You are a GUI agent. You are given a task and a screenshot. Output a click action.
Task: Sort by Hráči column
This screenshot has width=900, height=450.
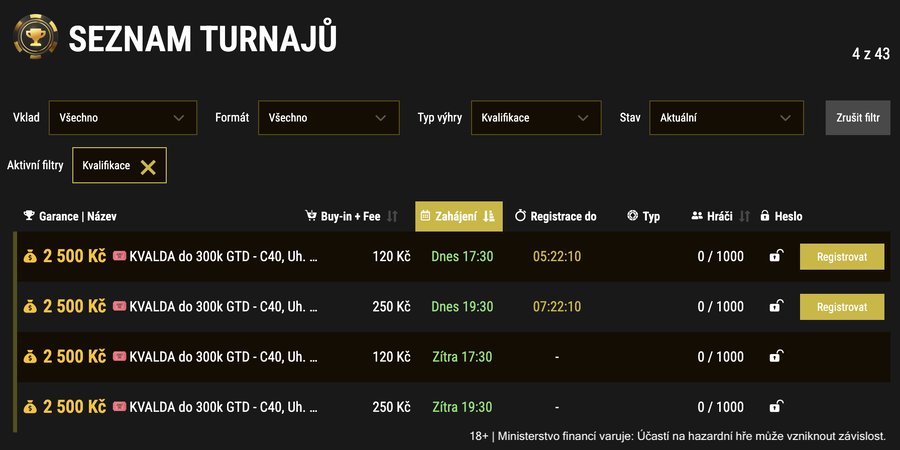click(720, 216)
